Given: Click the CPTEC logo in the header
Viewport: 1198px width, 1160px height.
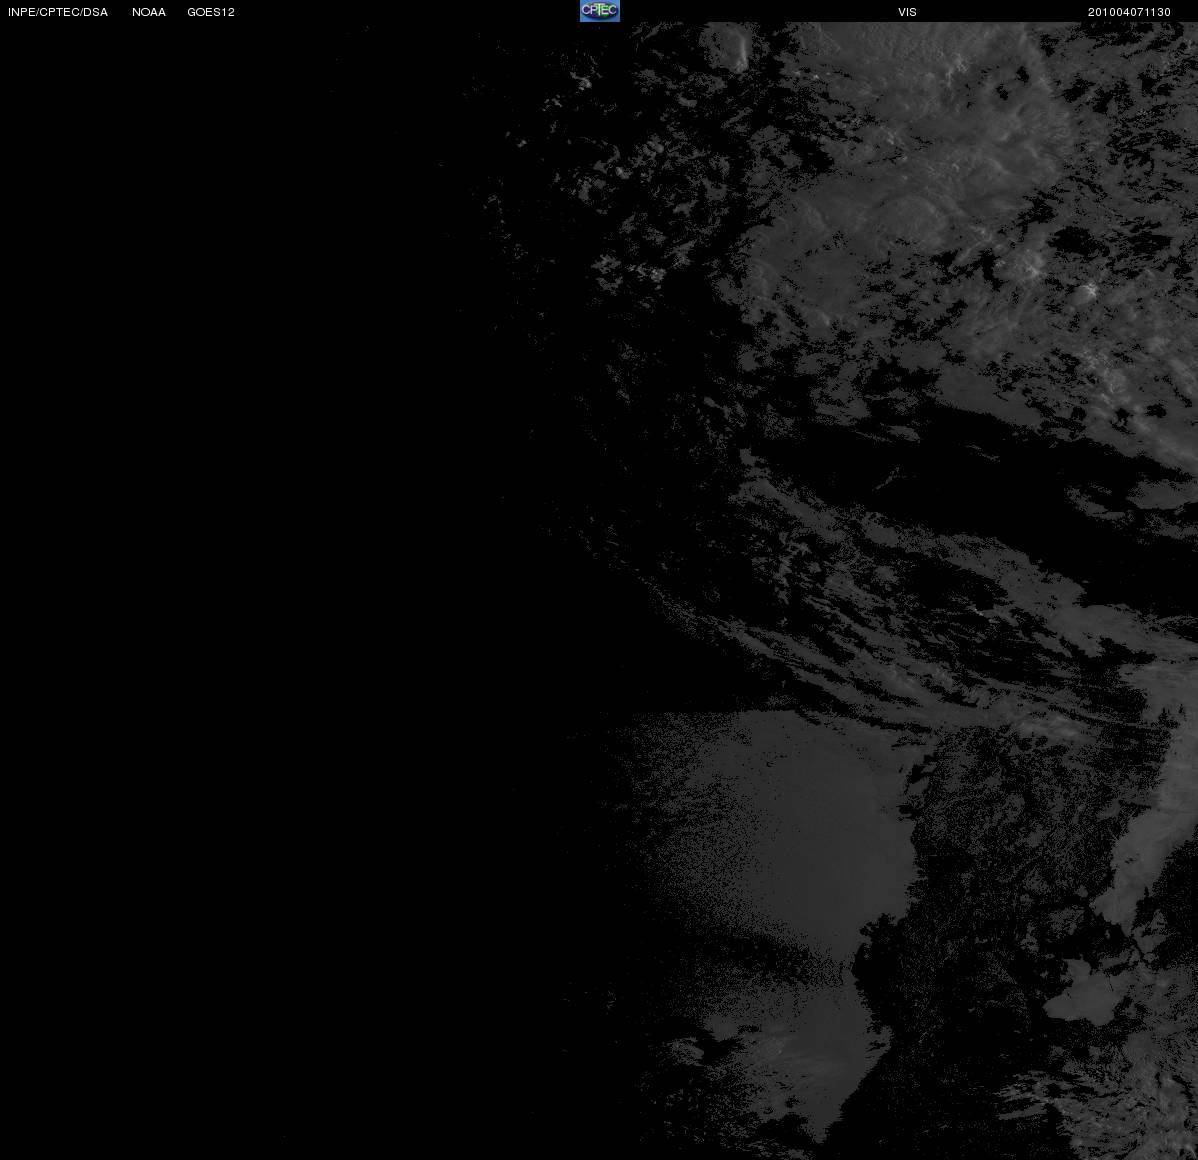Looking at the screenshot, I should 600,11.
